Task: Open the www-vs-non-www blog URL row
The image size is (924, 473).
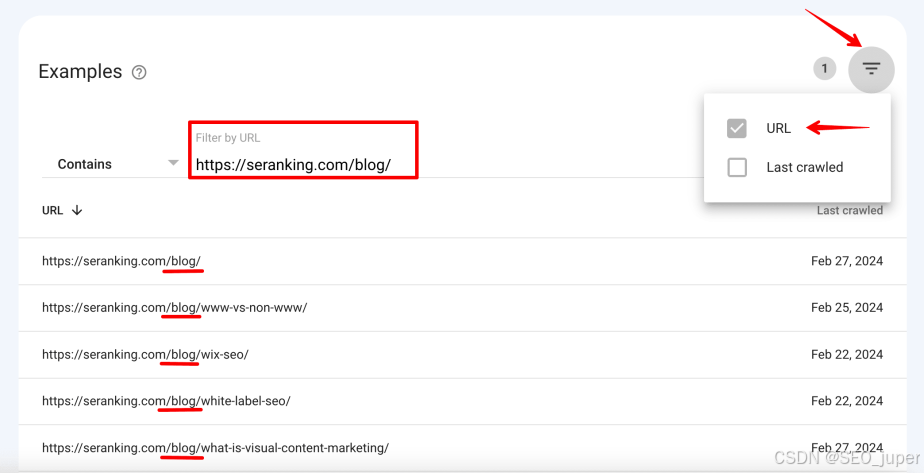Action: click(x=462, y=307)
